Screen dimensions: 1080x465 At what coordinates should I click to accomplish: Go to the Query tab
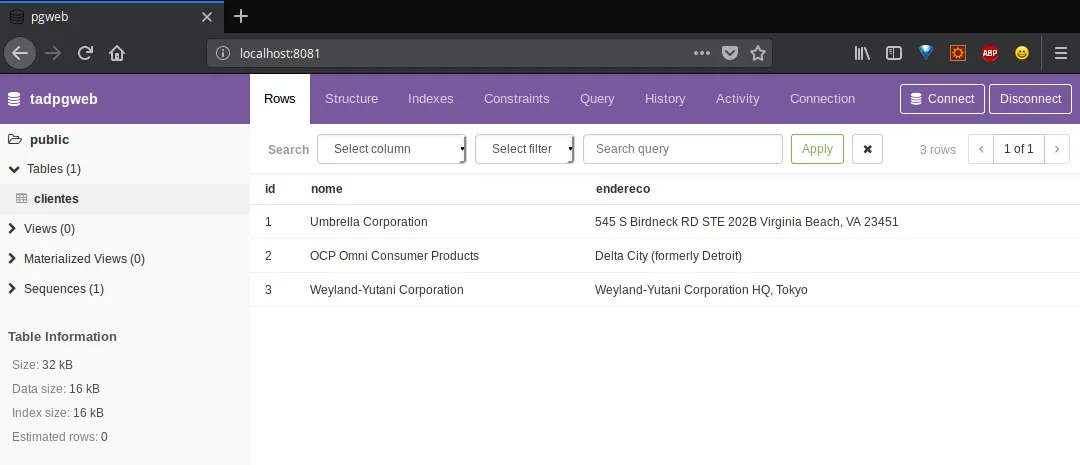(597, 99)
